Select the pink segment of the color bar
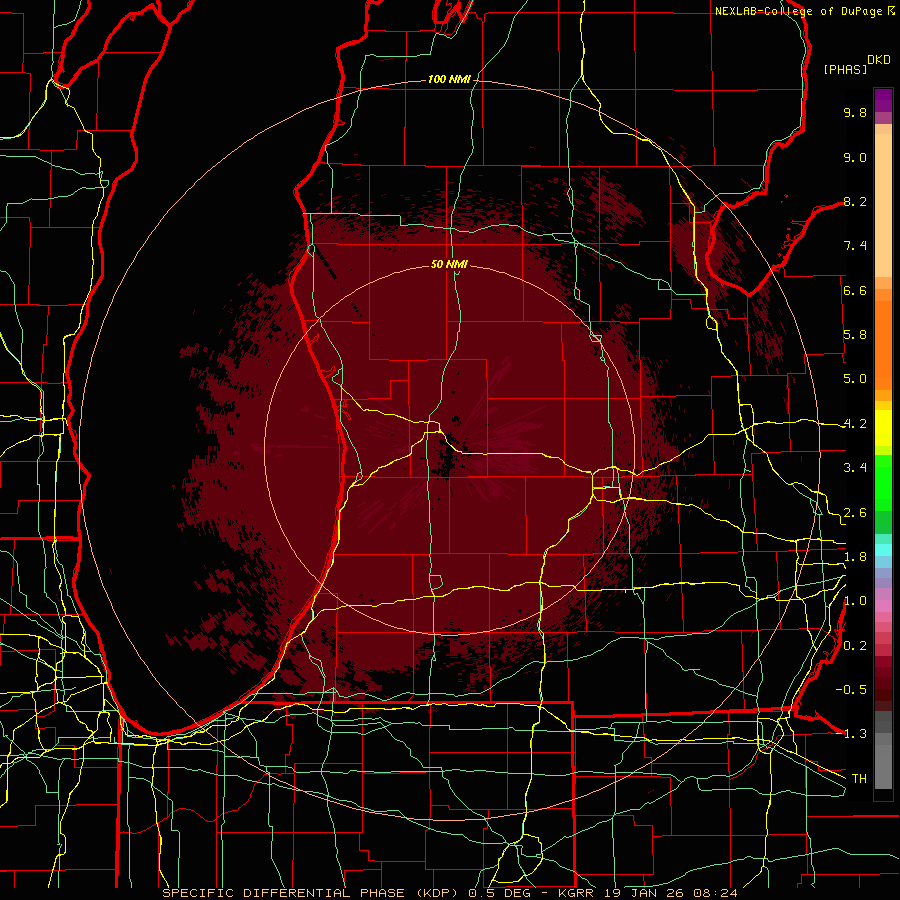Screen dimensions: 900x900 (883, 606)
